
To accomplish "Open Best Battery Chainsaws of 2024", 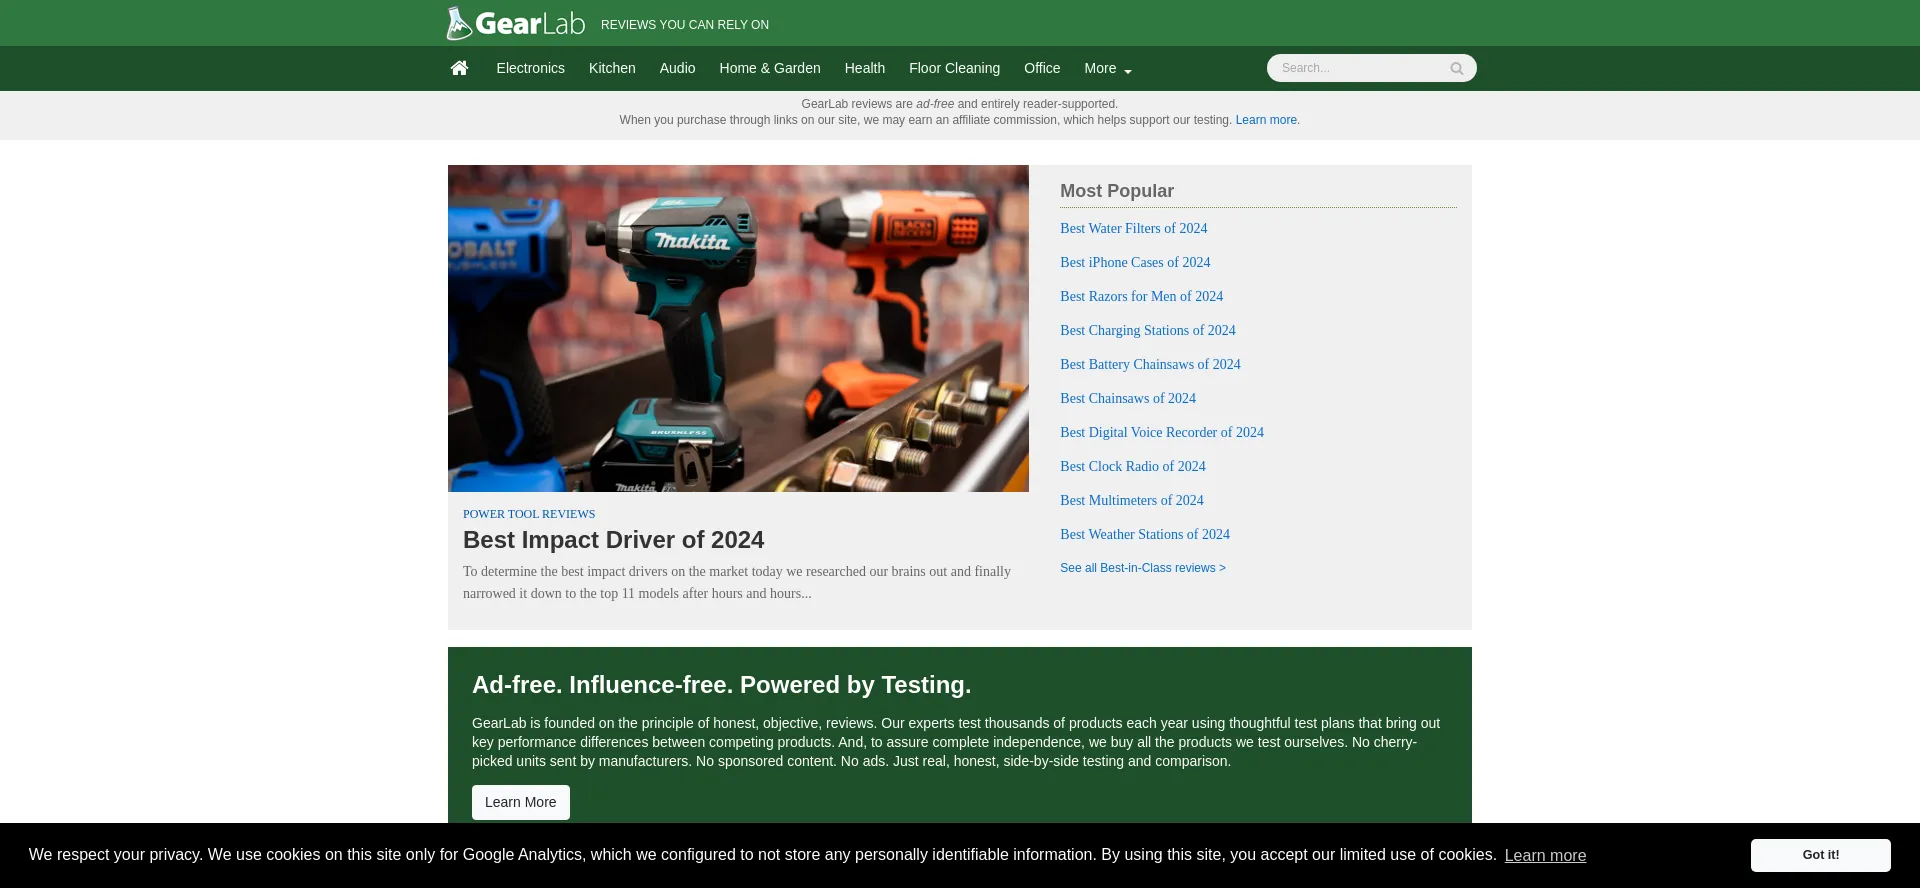I will click(1150, 364).
